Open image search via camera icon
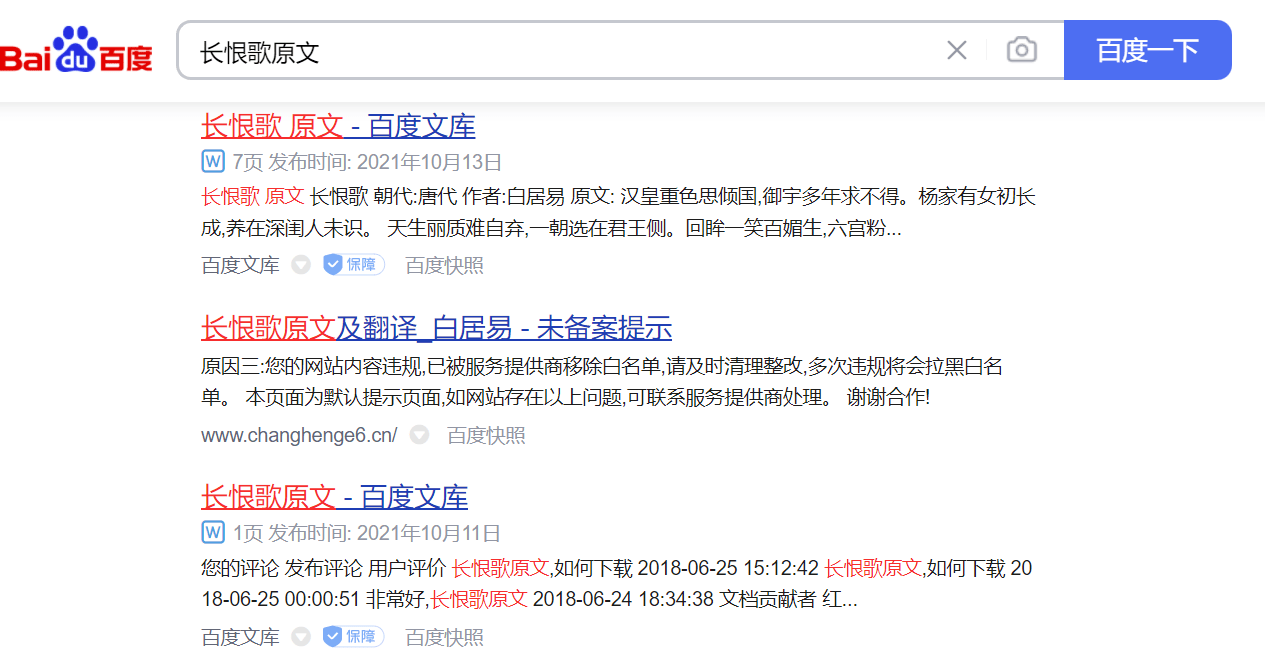This screenshot has width=1265, height=664. [1021, 50]
